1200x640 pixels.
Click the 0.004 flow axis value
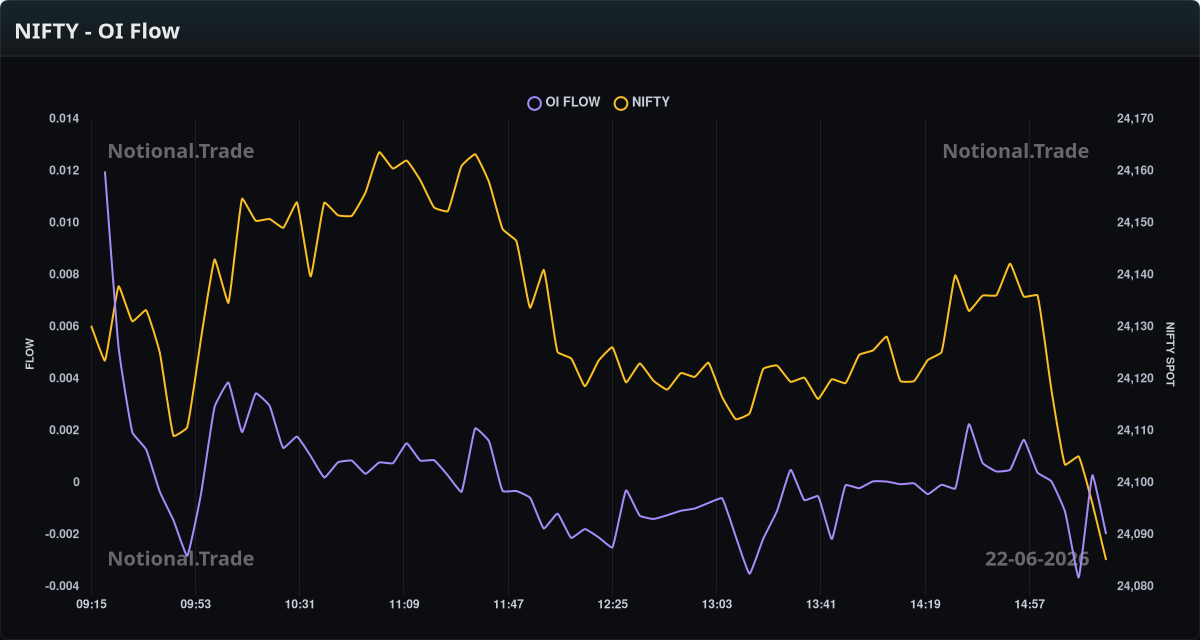point(64,379)
